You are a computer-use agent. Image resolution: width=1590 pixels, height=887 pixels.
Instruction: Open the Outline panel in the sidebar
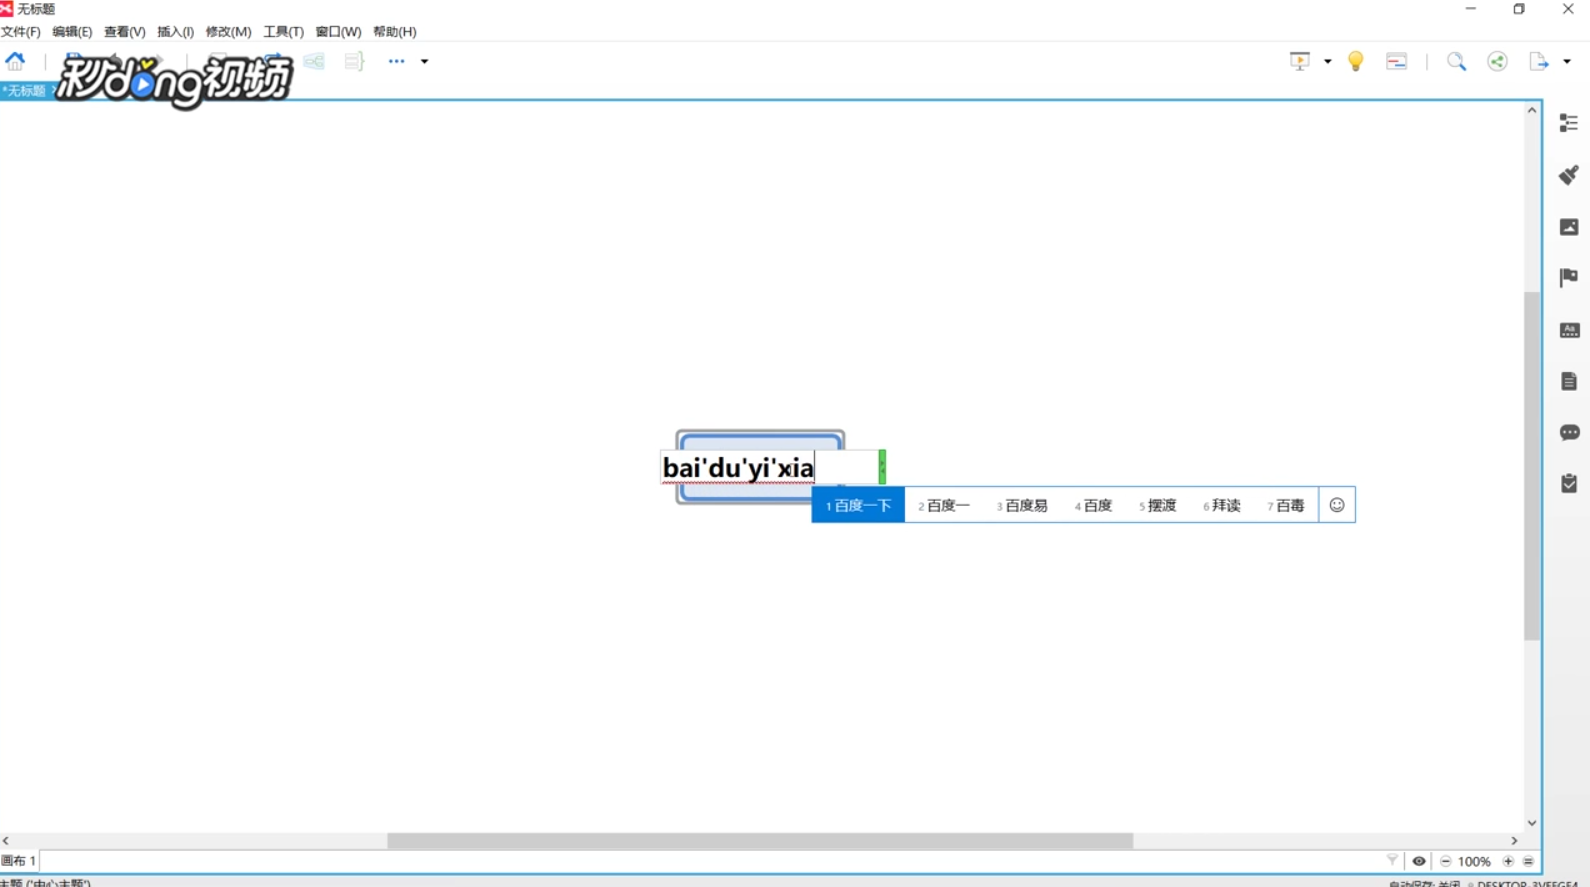point(1569,123)
